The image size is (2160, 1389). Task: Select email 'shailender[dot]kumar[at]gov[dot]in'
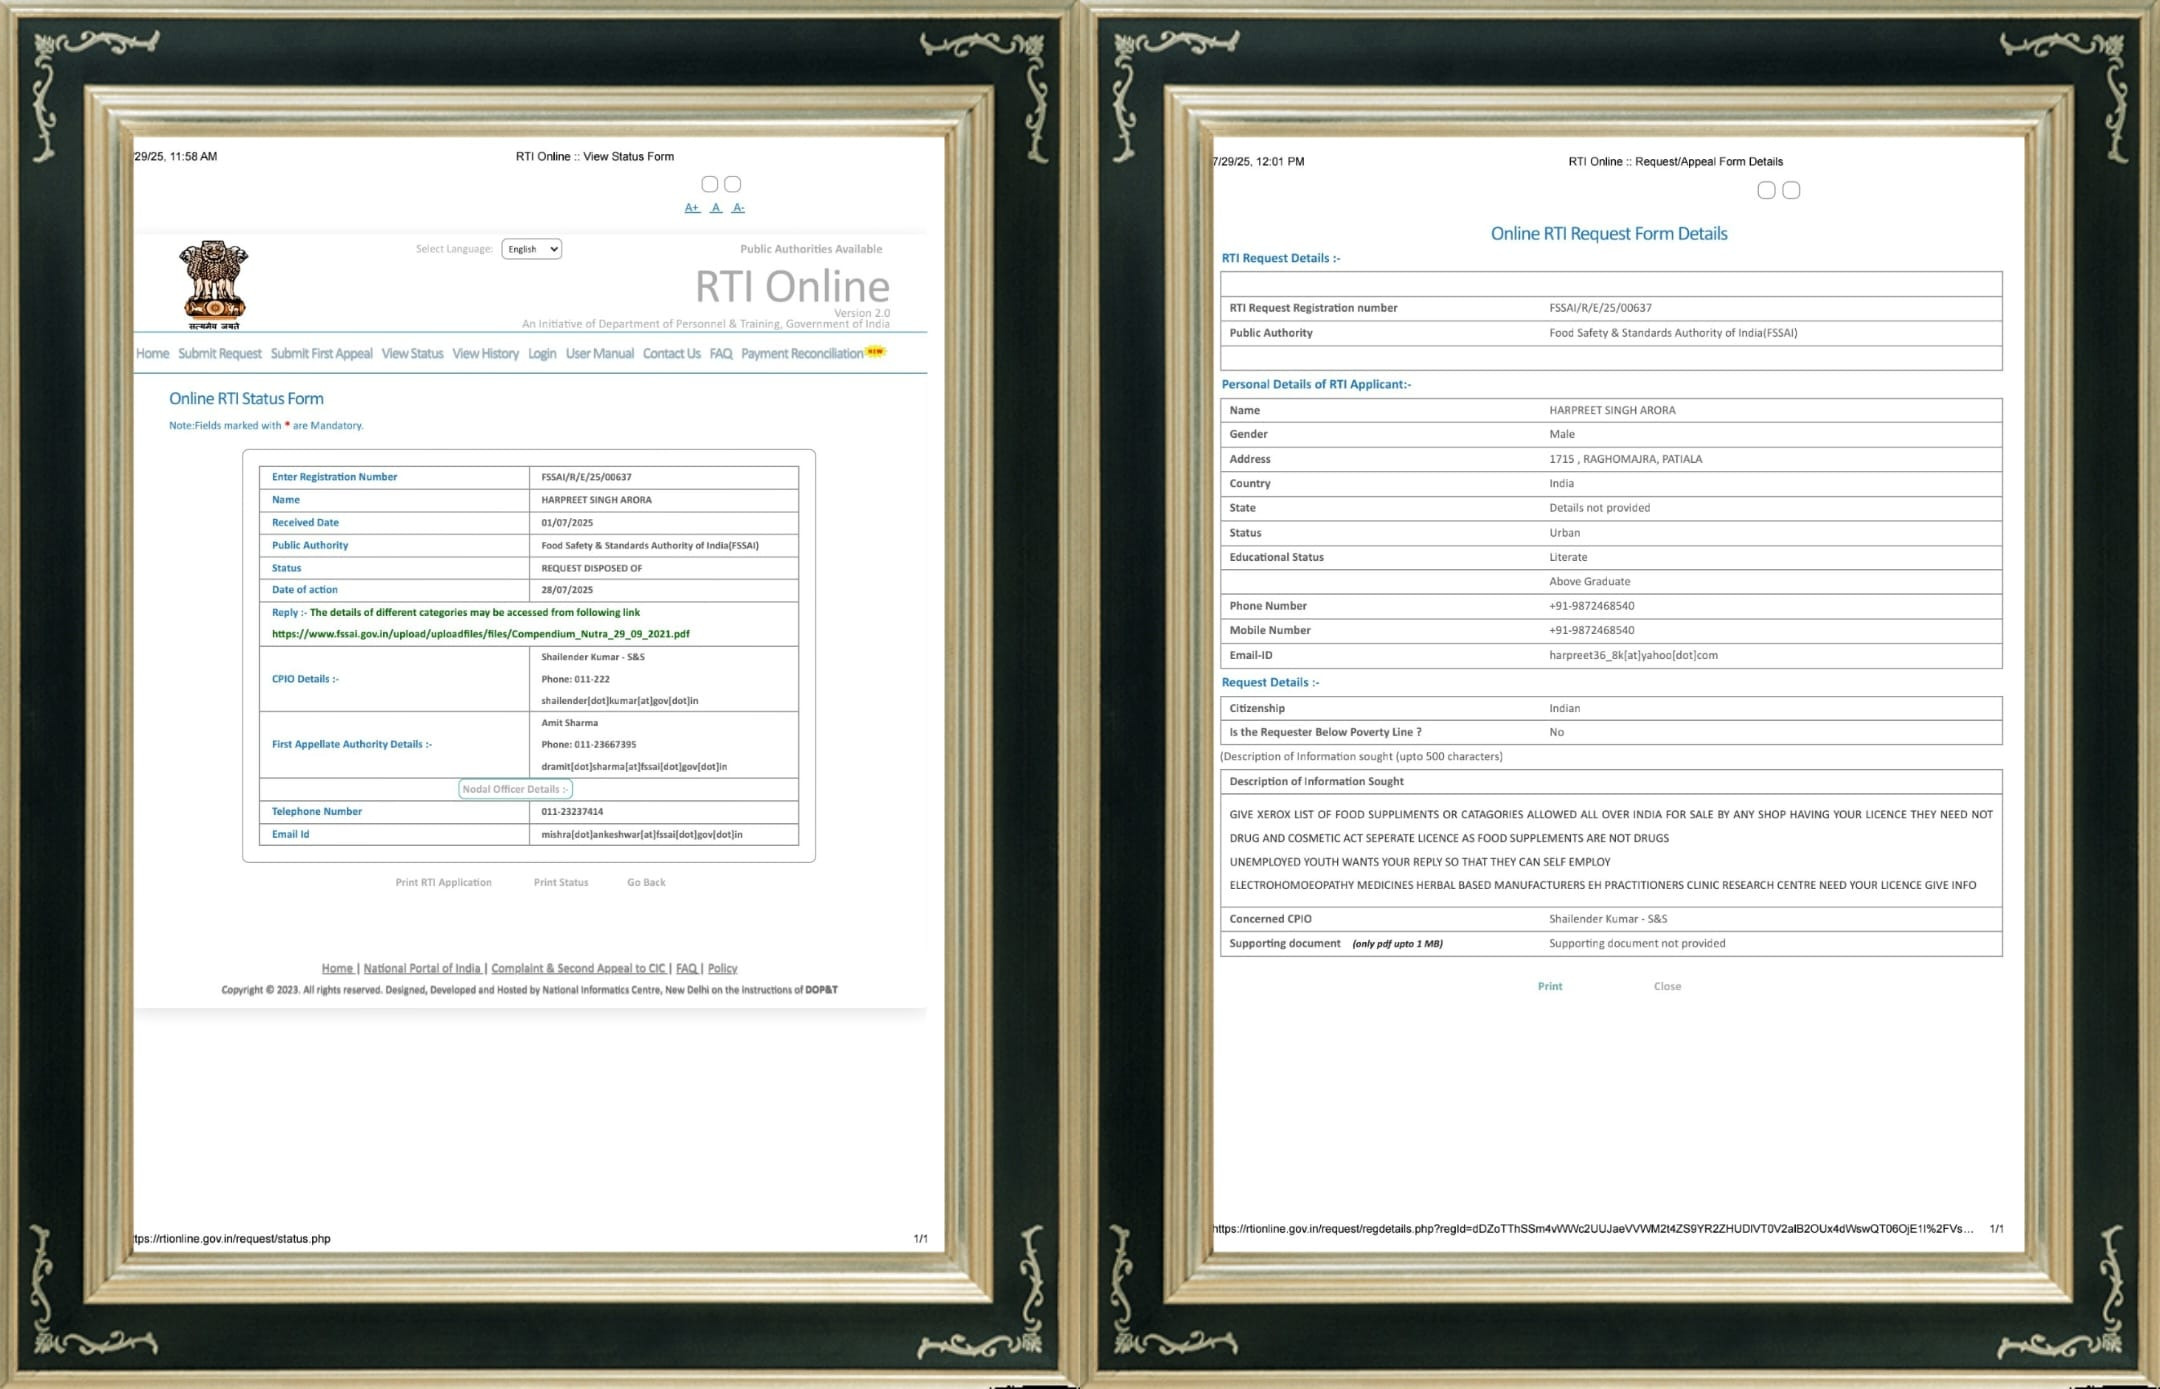pyautogui.click(x=620, y=701)
